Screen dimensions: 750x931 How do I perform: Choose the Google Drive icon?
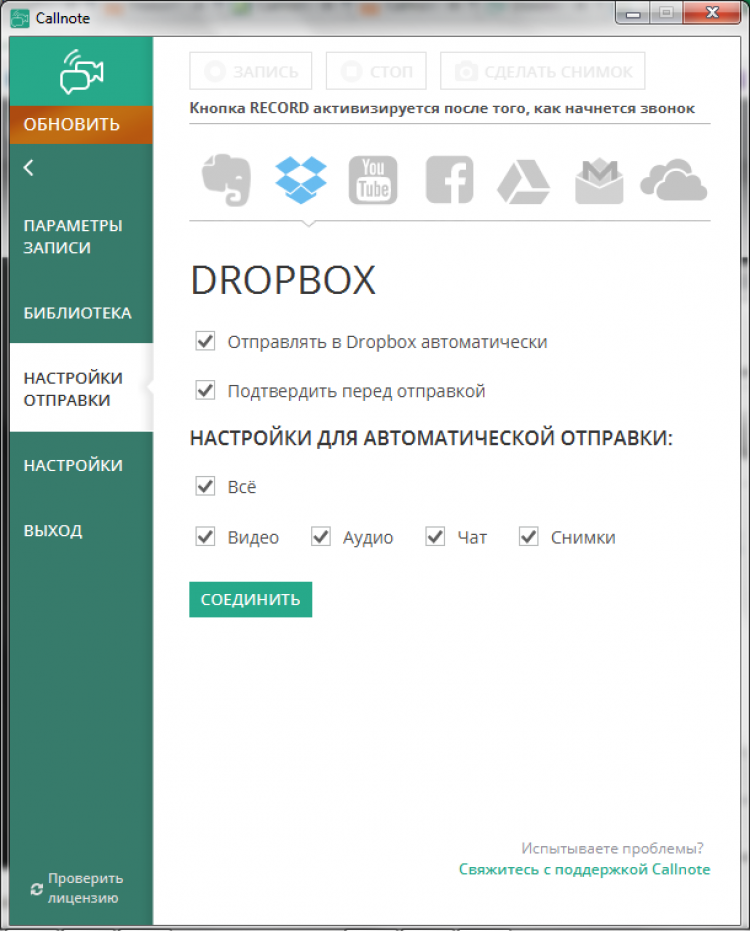(523, 182)
